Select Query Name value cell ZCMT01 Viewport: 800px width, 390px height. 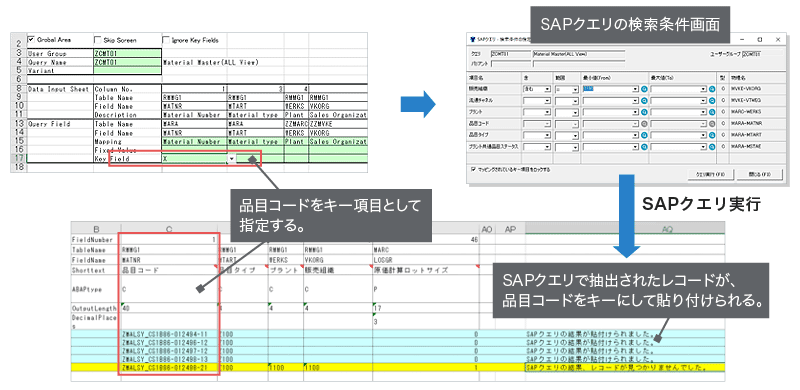click(128, 62)
